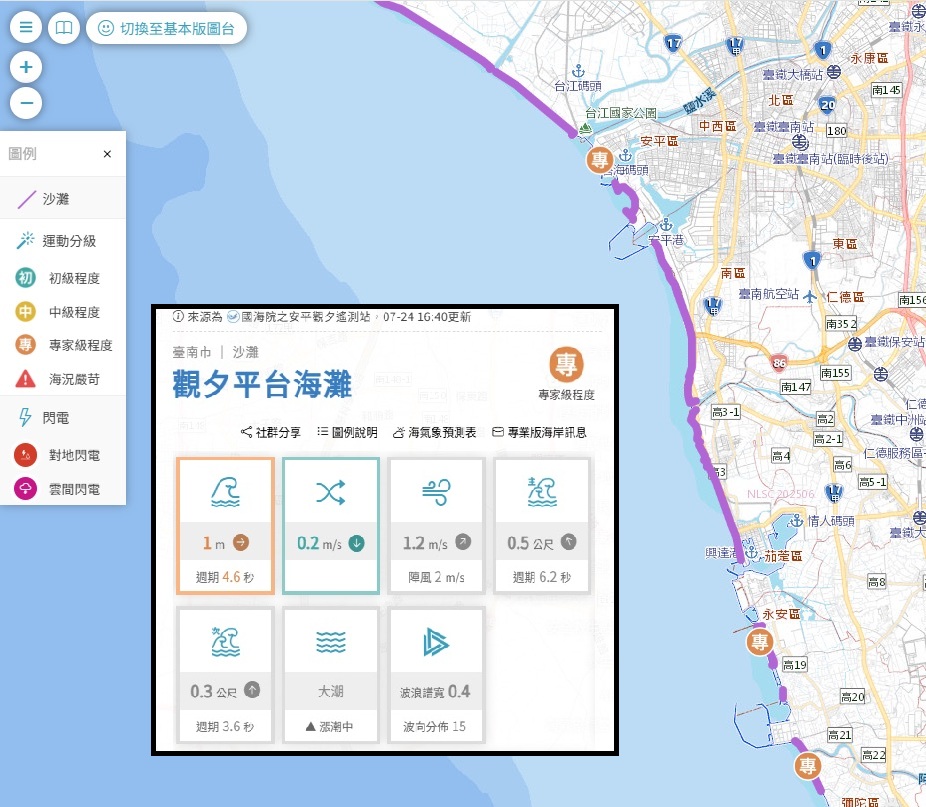The height and width of the screenshot is (807, 926).
Task: Zoom out of the map
Action: tap(26, 103)
